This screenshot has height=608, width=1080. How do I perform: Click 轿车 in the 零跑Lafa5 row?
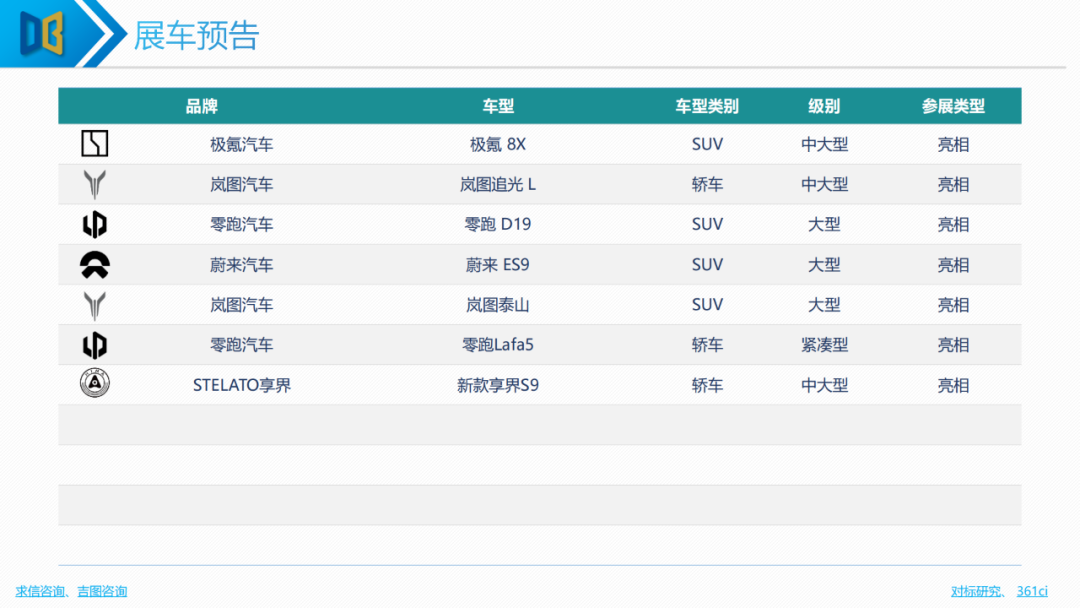[707, 345]
